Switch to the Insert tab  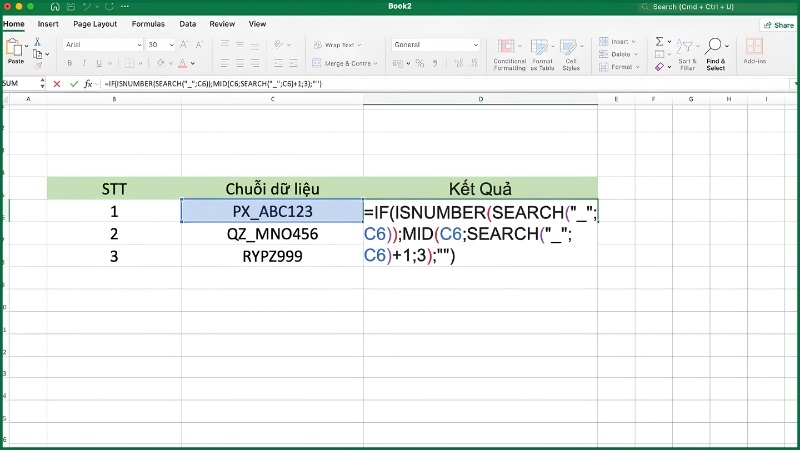(x=48, y=24)
